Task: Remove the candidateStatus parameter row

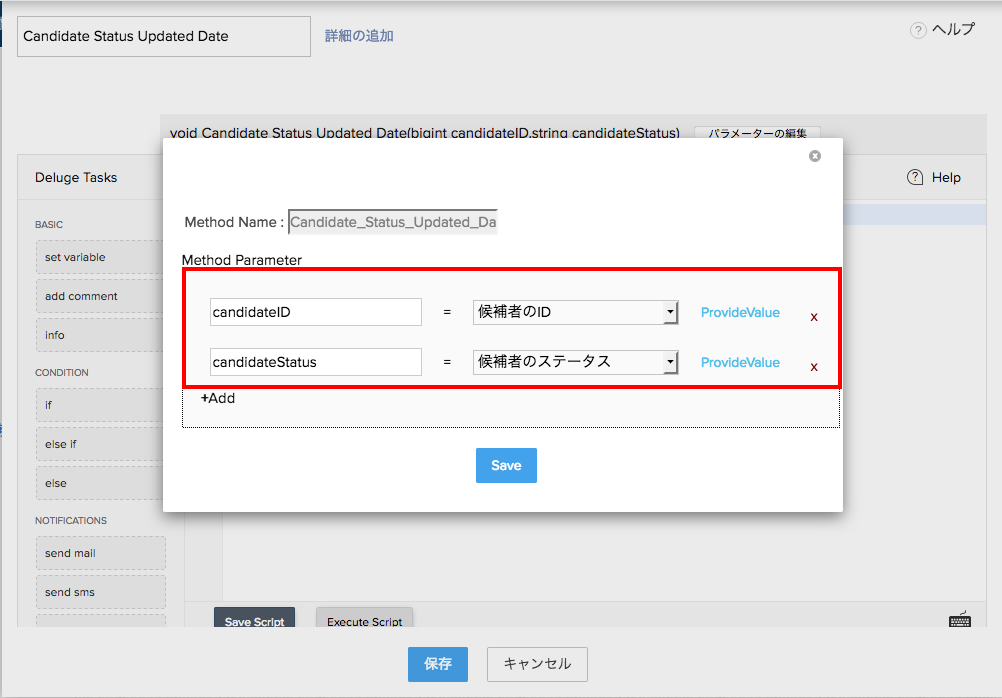Action: point(814,367)
